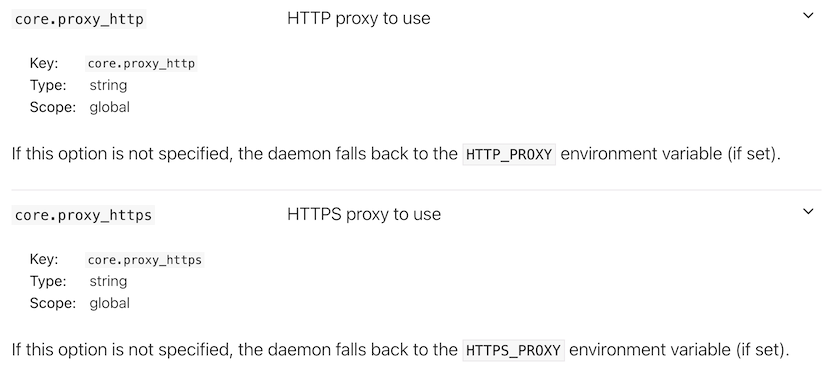The image size is (835, 380).
Task: Click the 'Scope:' label under core.proxy_https
Action: pyautogui.click(x=53, y=303)
